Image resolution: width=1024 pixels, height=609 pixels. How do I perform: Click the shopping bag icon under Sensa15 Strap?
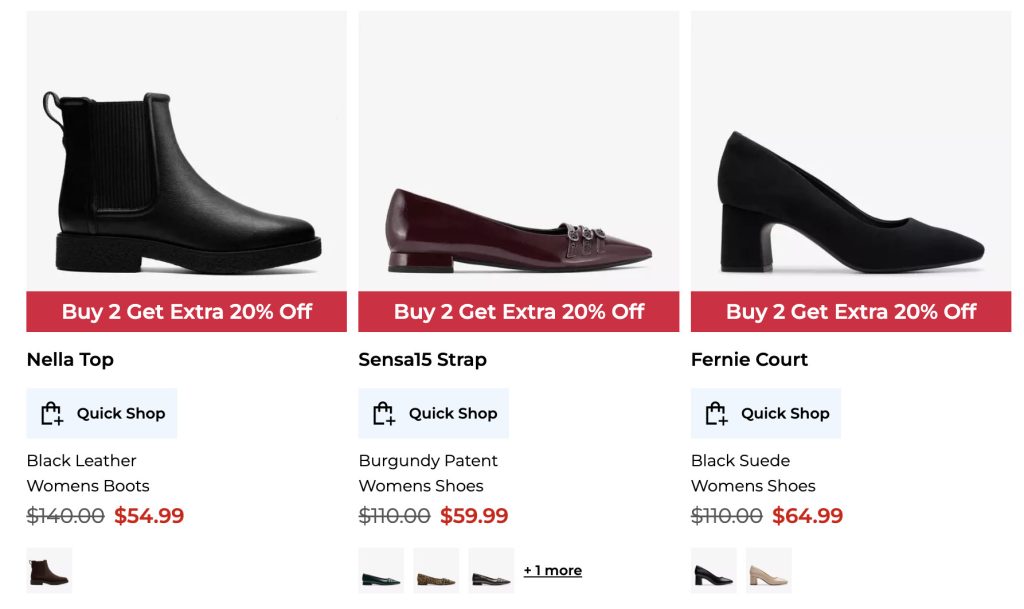click(x=384, y=413)
